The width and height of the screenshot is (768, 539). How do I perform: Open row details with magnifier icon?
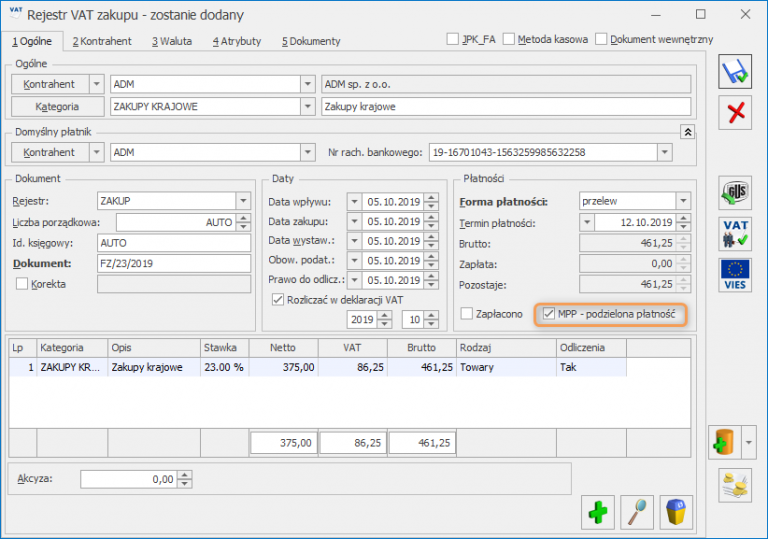637,511
